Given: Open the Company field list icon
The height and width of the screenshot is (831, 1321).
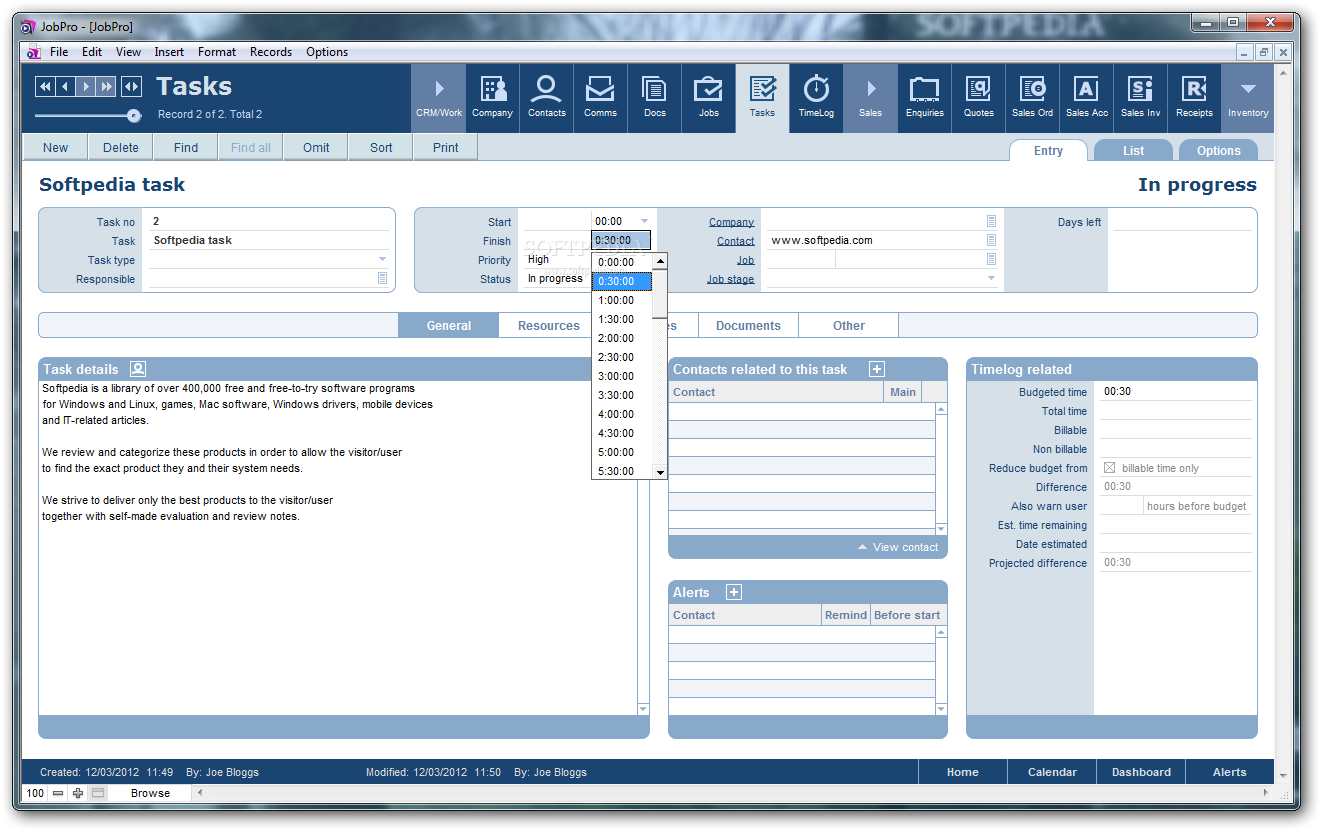Looking at the screenshot, I should click(x=991, y=222).
